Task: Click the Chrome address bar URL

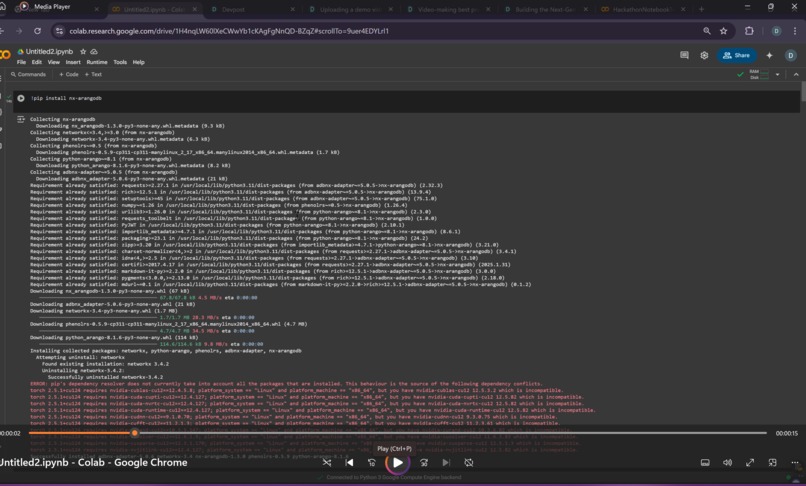Action: pos(229,31)
